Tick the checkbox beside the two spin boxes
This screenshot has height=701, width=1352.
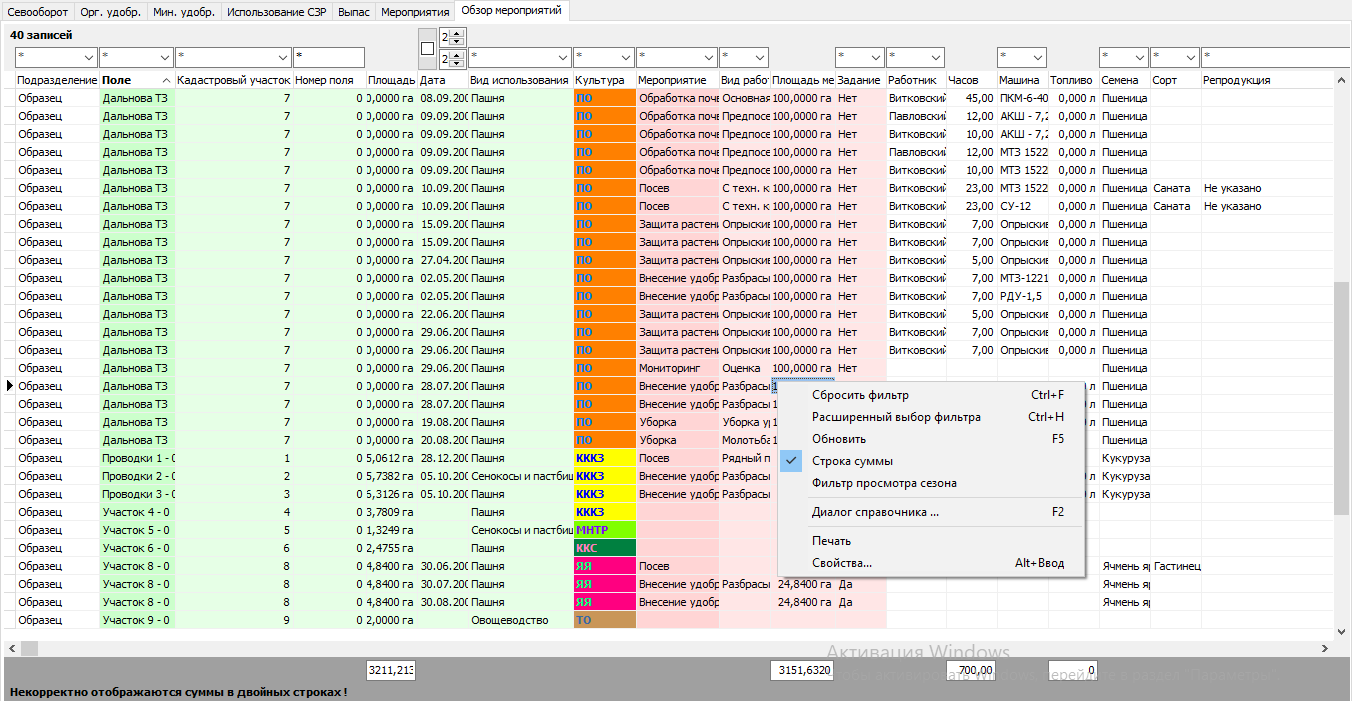tap(428, 48)
